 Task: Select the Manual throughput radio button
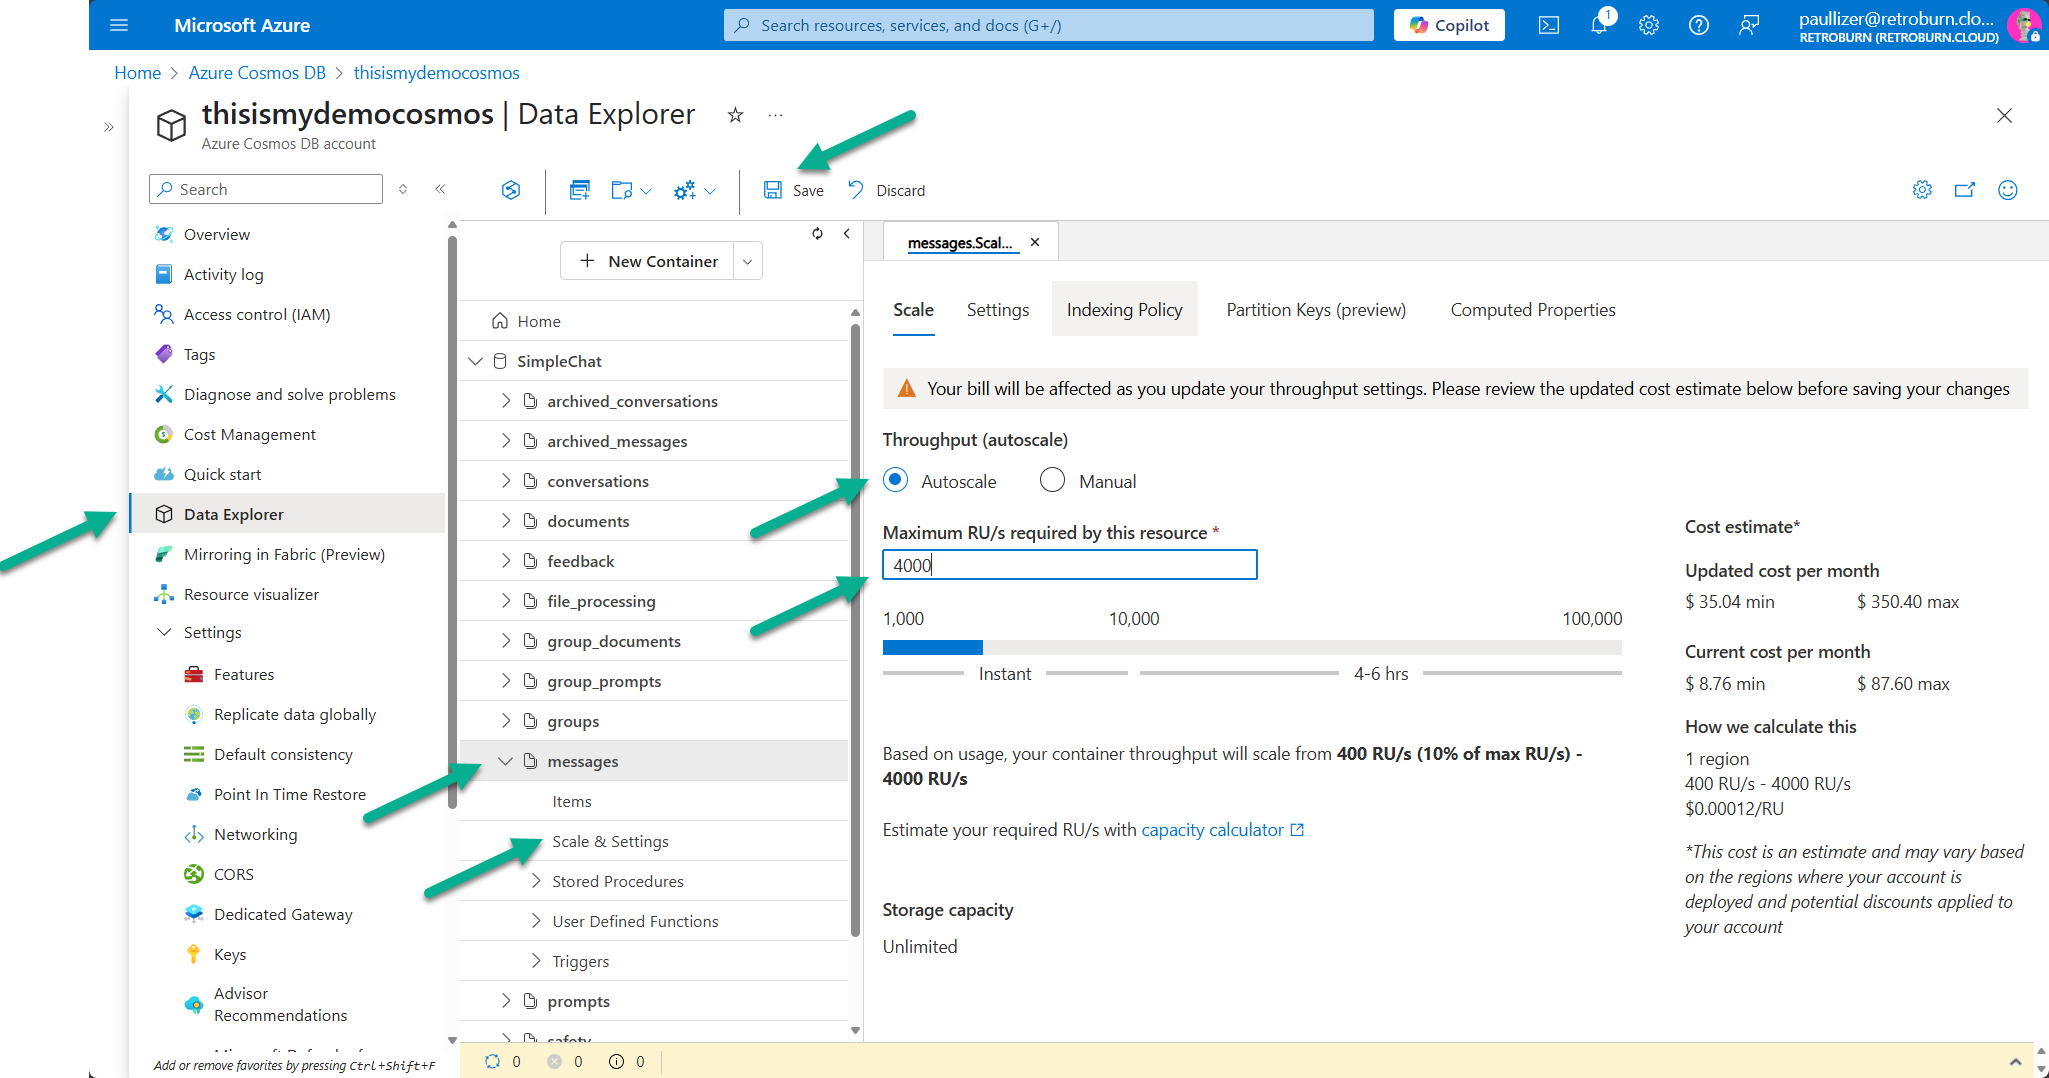point(1052,480)
